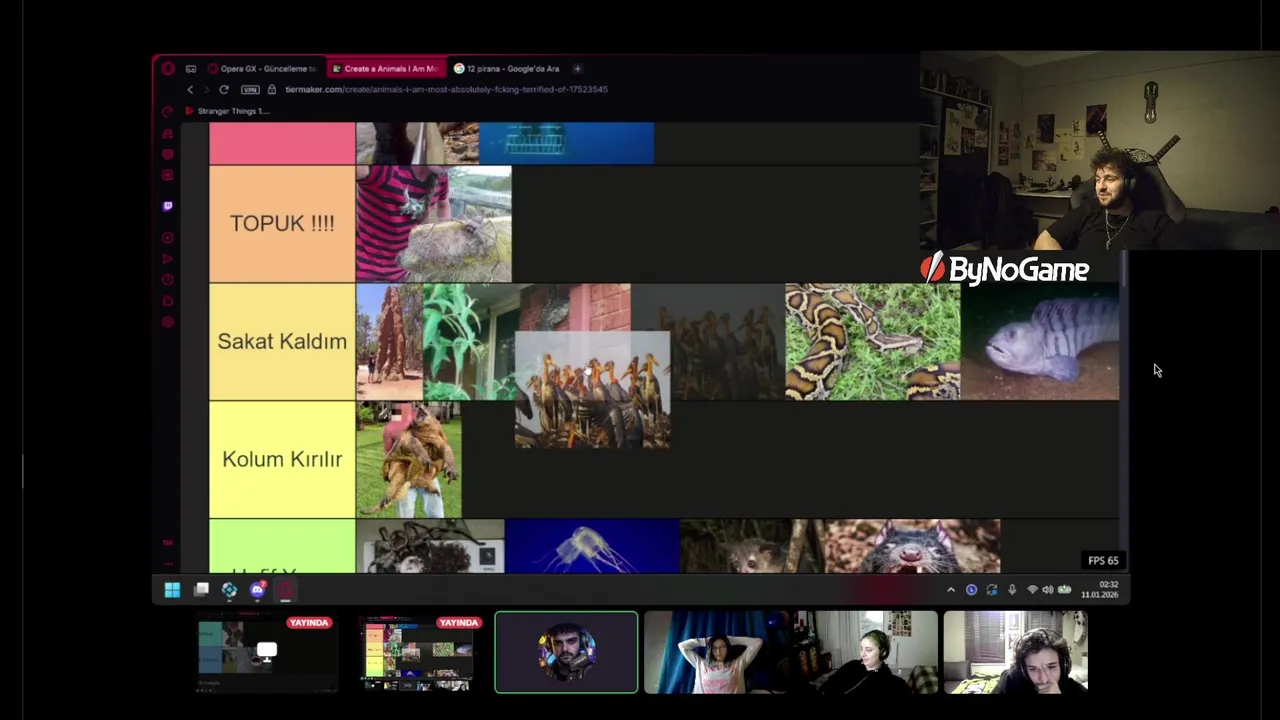Click the Sakat Kaldım tier label
The image size is (1280, 720).
(282, 342)
